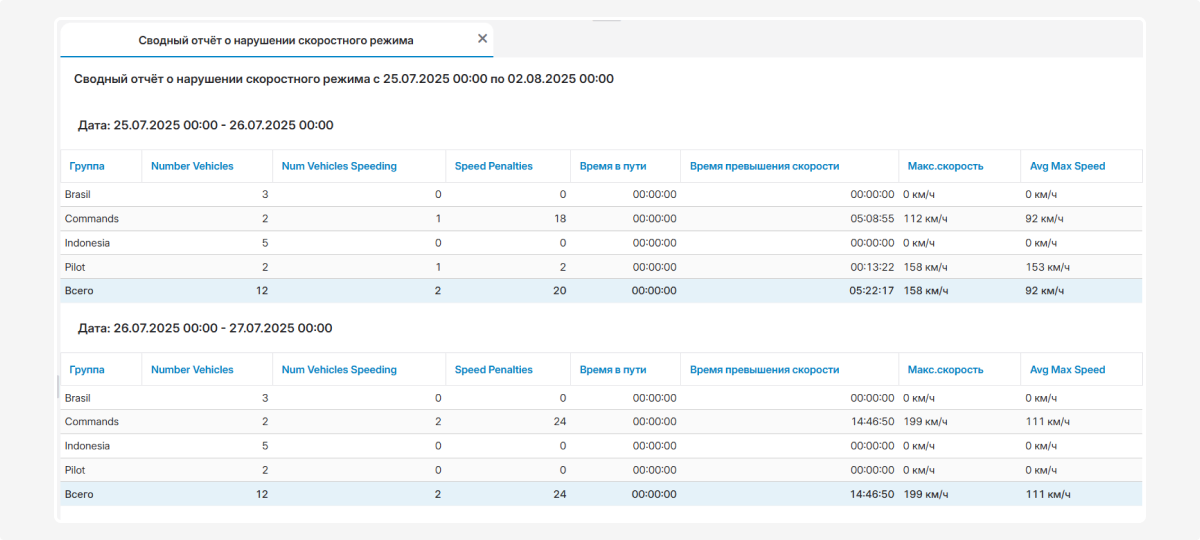The height and width of the screenshot is (540, 1200).
Task: Select Indonesia row in the 26.07.2025 table
Action: click(x=87, y=446)
